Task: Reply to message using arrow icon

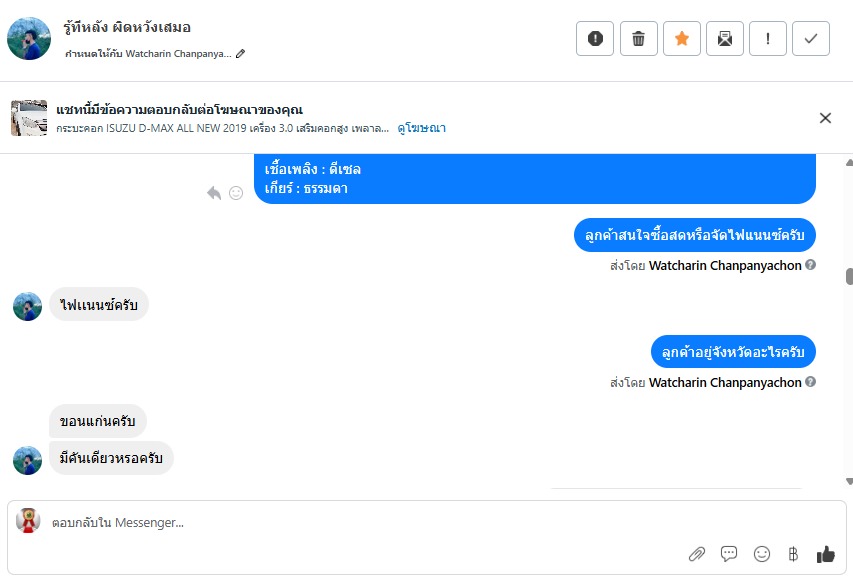Action: point(214,193)
